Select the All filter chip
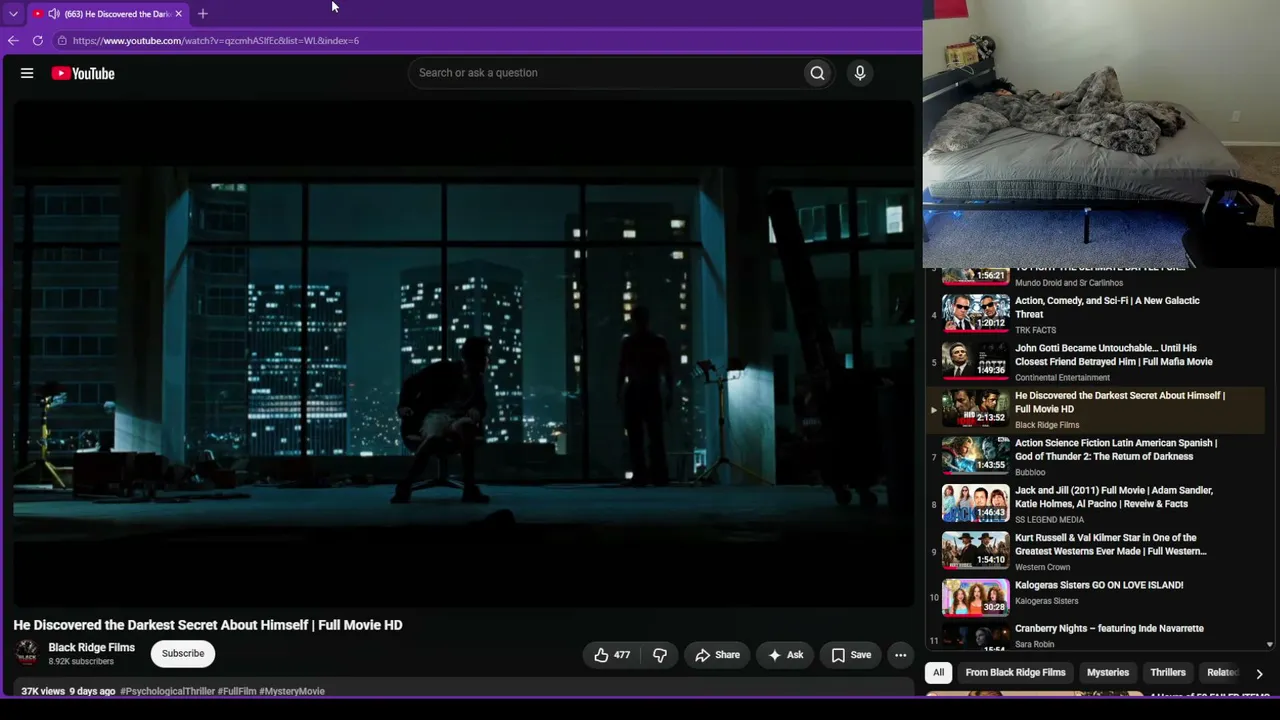The width and height of the screenshot is (1280, 720). pyautogui.click(x=938, y=673)
